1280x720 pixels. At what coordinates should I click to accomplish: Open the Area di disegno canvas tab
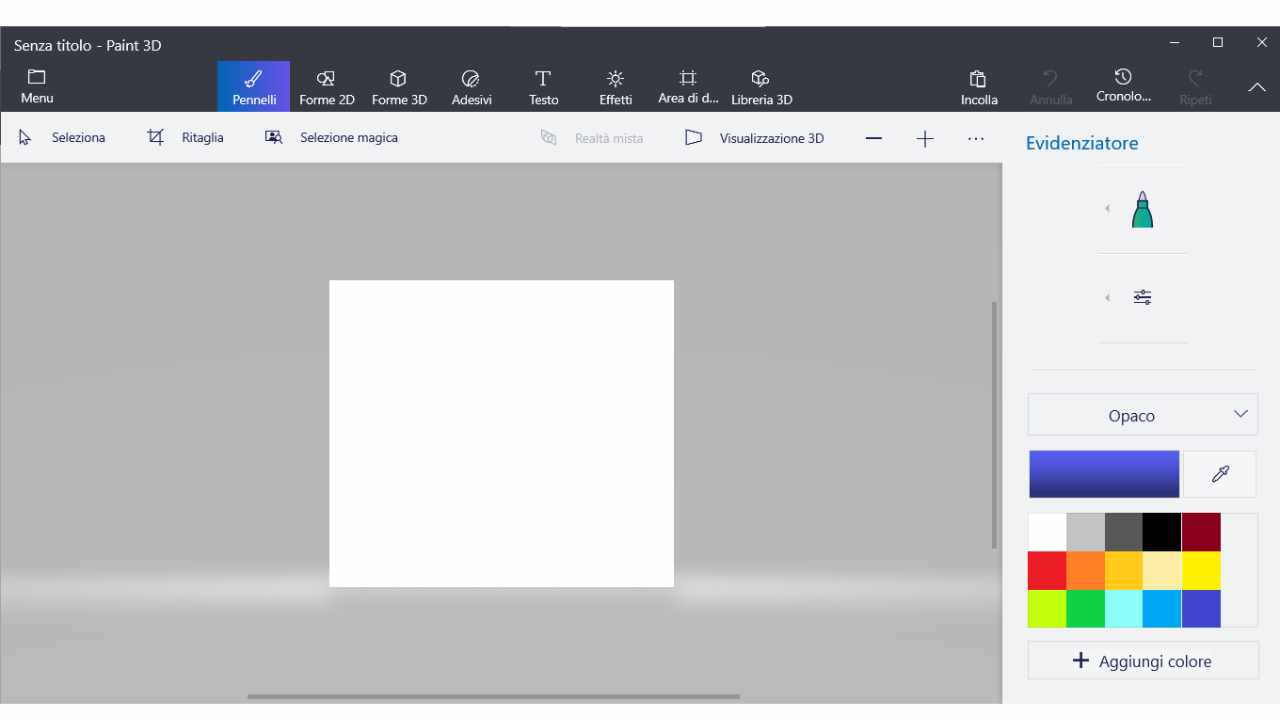tap(688, 87)
